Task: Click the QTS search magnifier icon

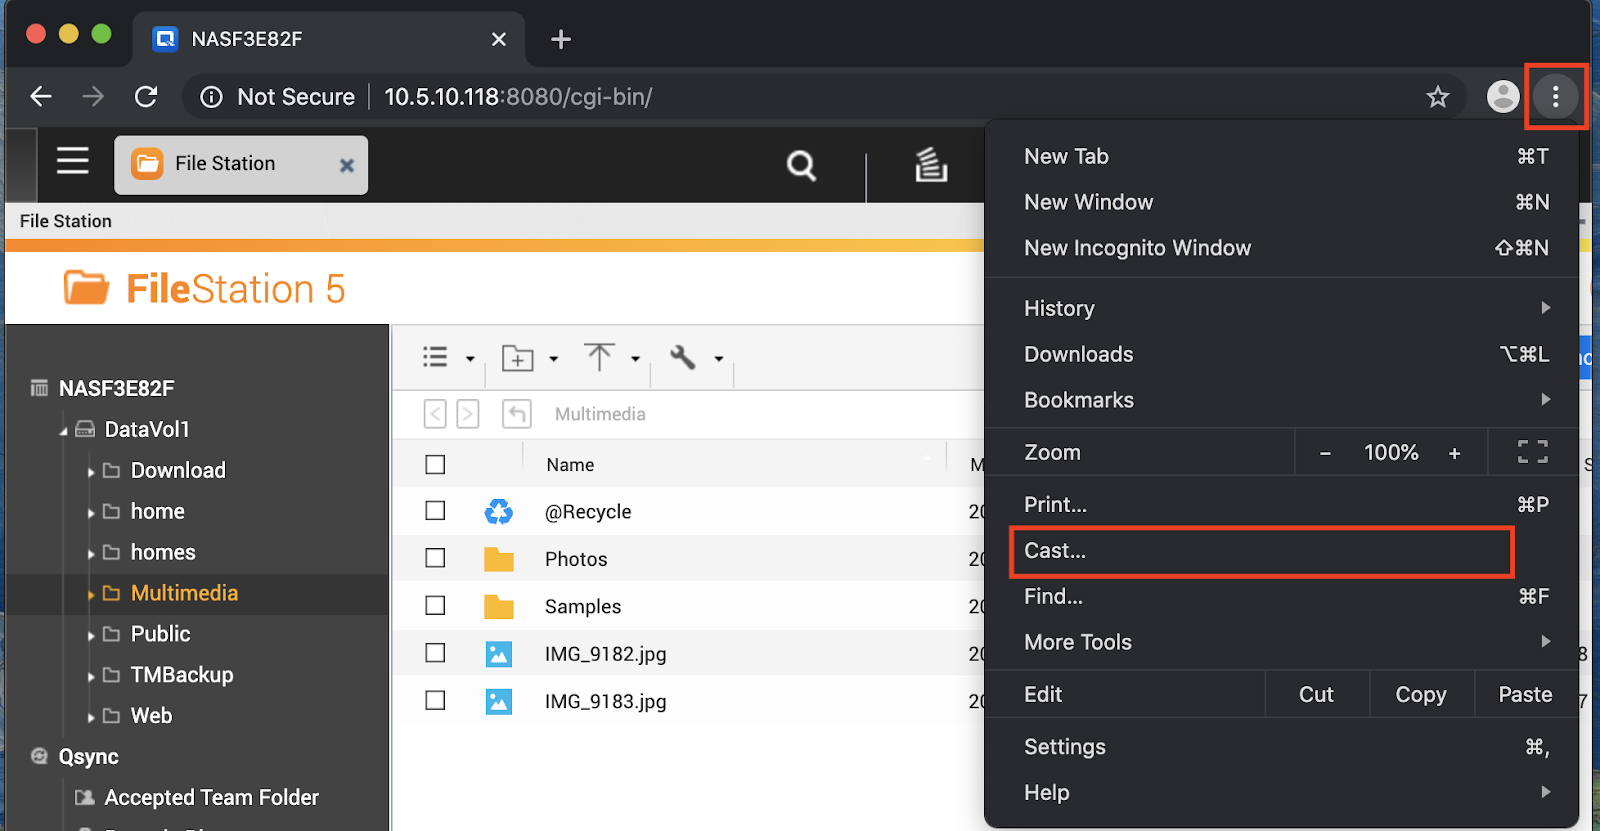Action: [801, 165]
